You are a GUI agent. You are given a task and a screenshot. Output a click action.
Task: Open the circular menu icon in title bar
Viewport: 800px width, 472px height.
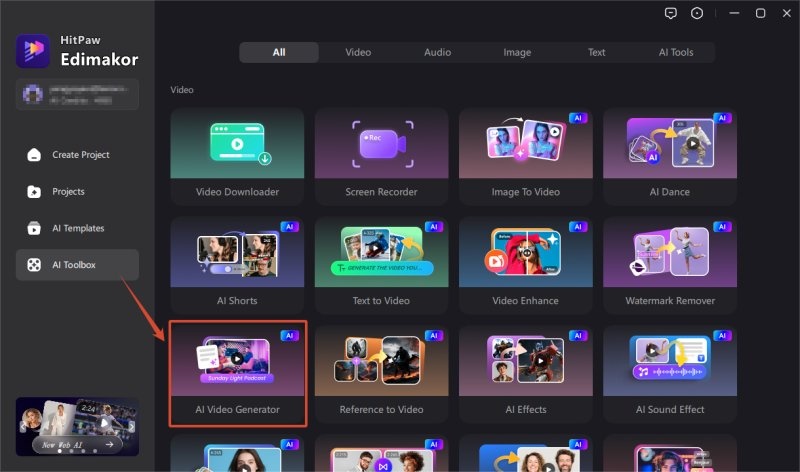click(697, 13)
